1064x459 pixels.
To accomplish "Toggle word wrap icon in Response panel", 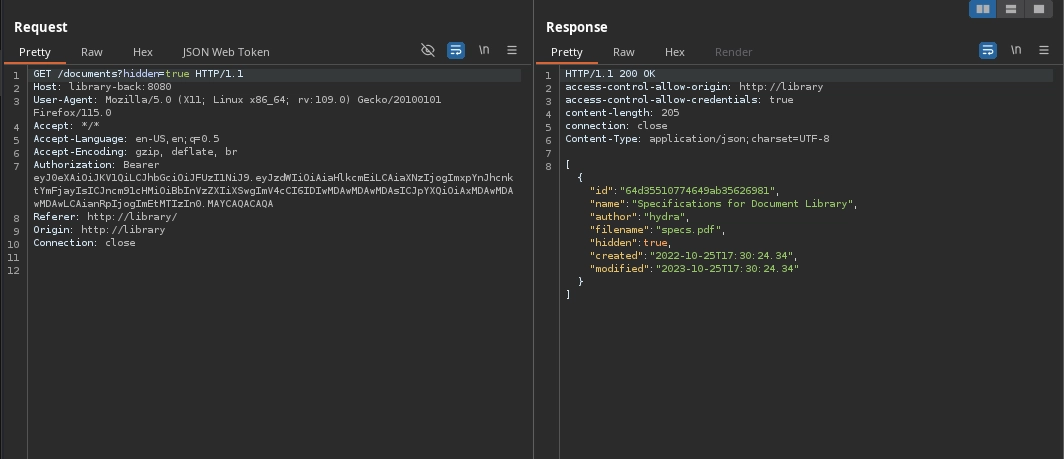I will [988, 50].
